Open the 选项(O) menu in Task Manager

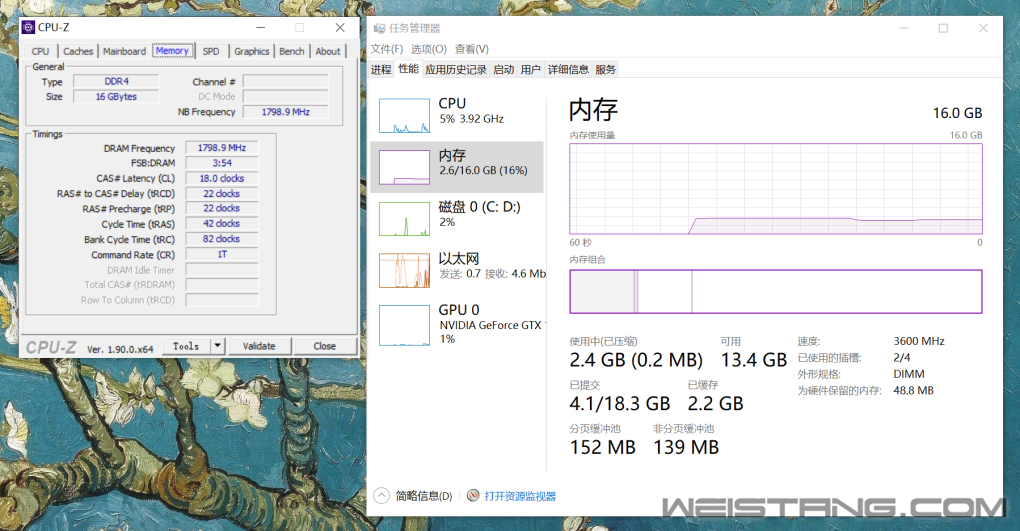[x=429, y=49]
